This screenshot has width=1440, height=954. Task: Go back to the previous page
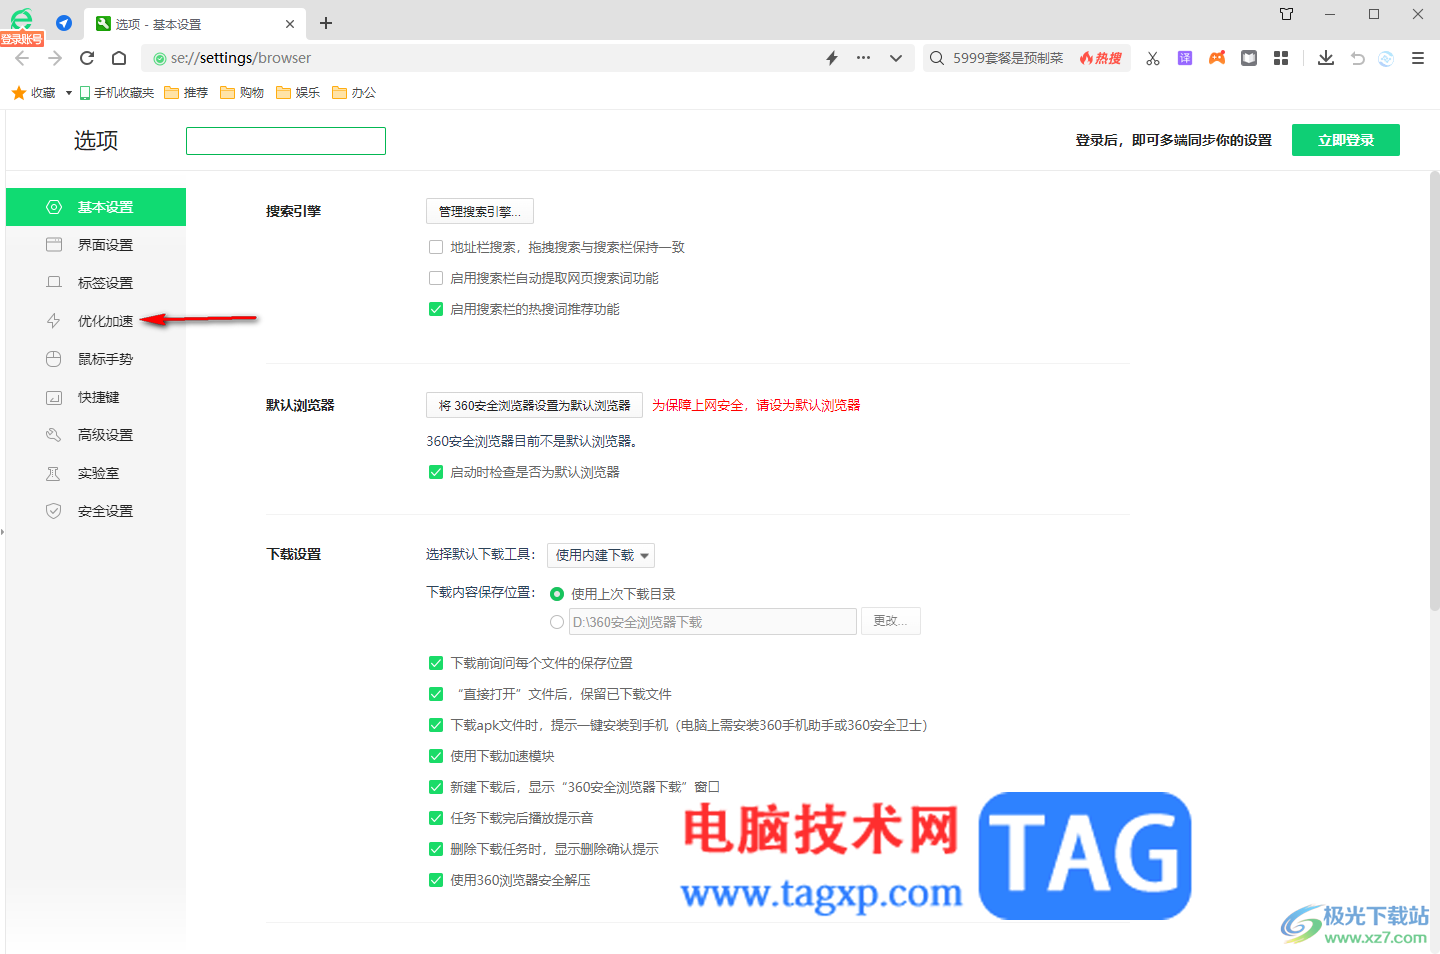click(22, 58)
